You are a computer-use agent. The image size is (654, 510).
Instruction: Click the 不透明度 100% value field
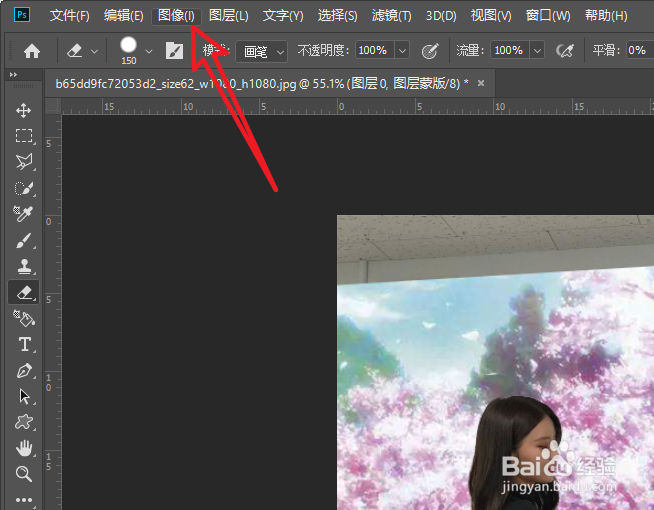coord(374,50)
